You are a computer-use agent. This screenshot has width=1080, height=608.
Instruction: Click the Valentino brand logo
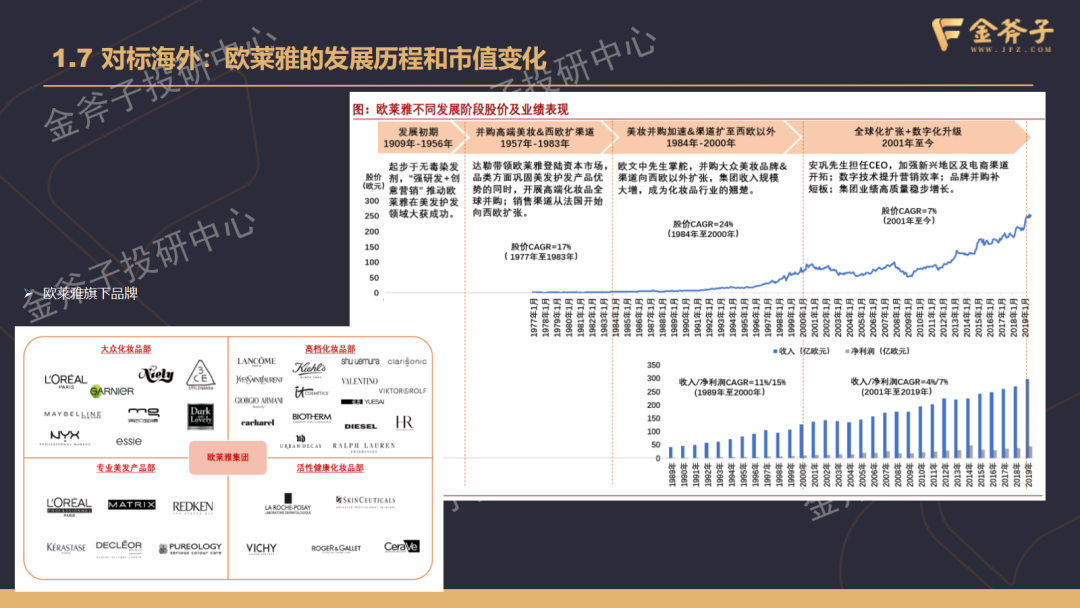point(360,381)
